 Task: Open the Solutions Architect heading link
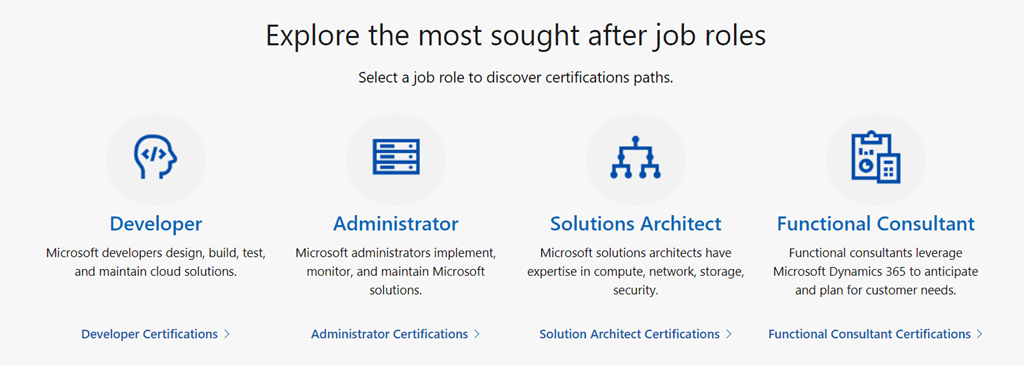[635, 224]
